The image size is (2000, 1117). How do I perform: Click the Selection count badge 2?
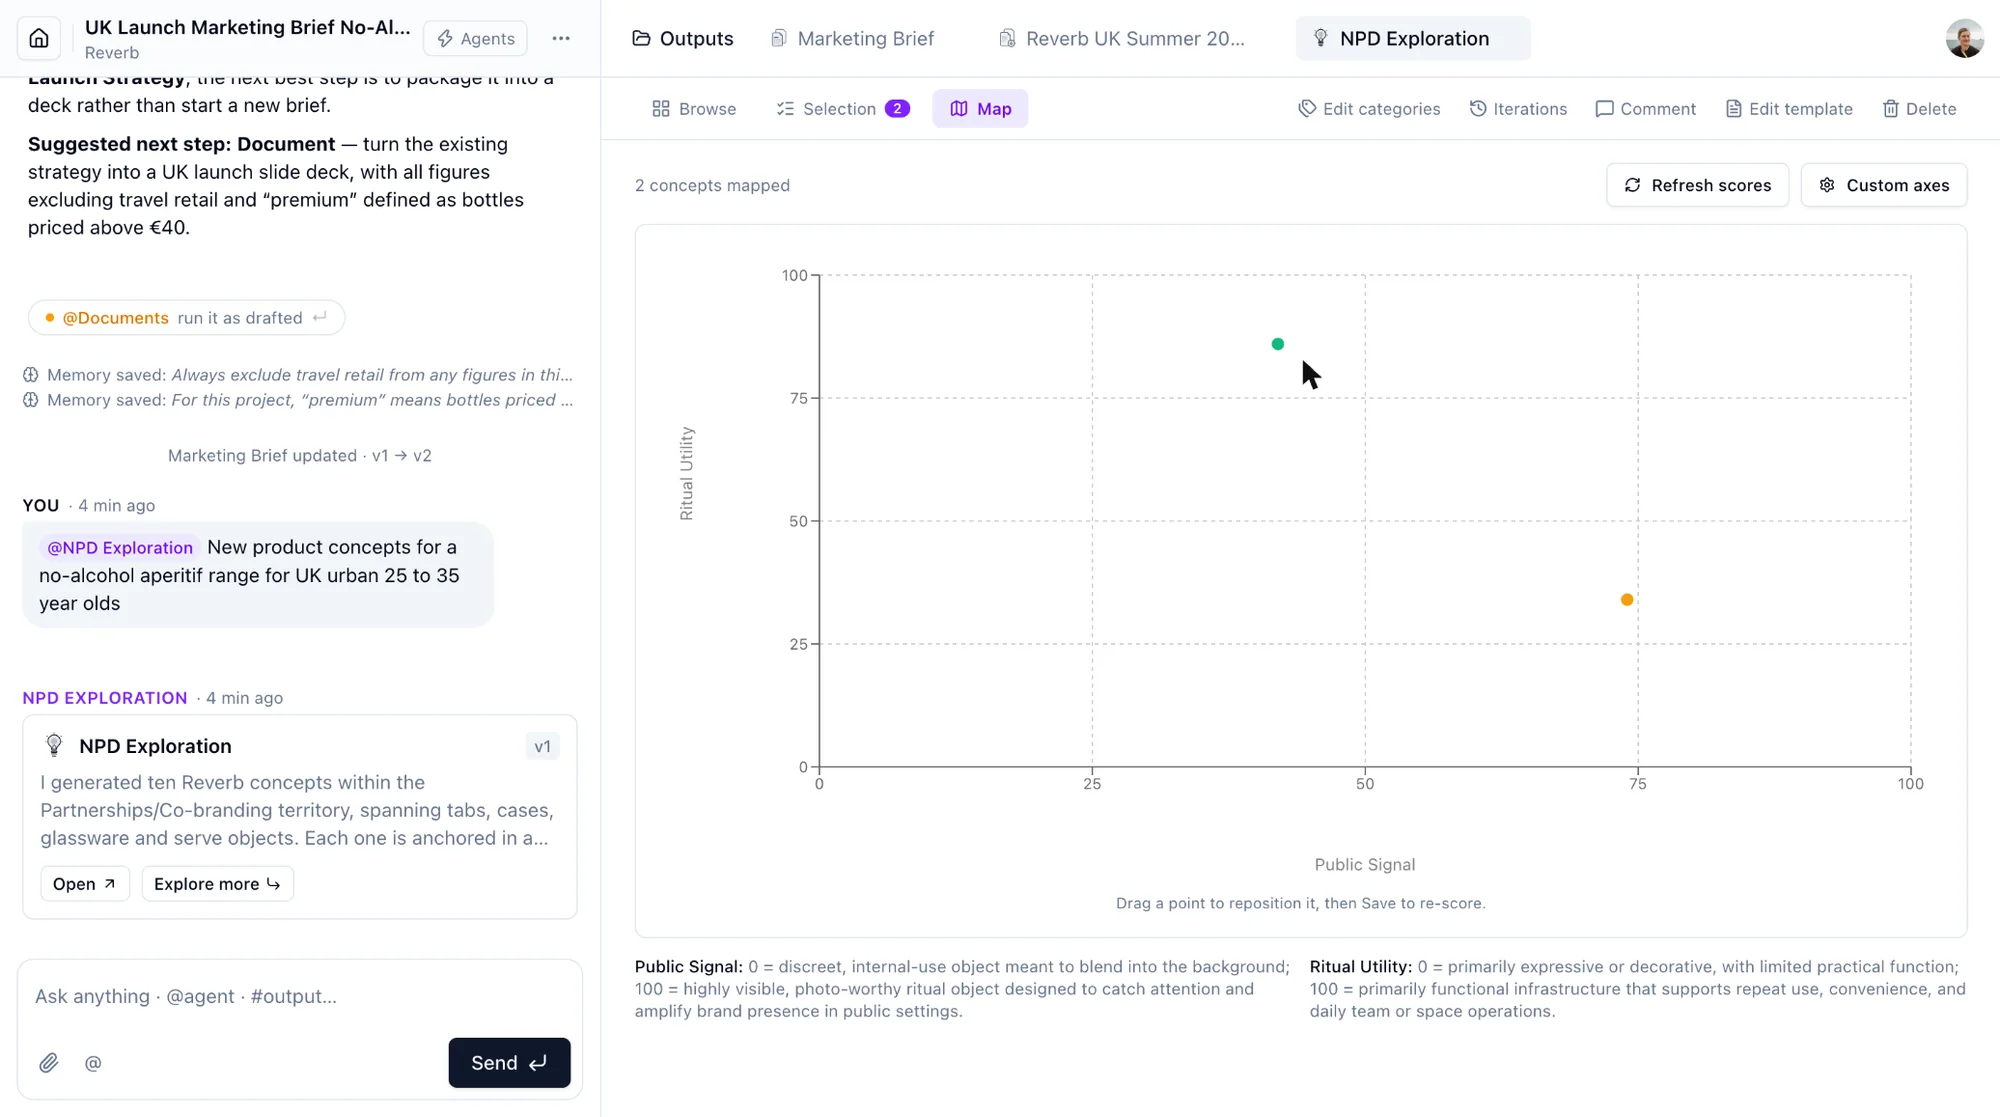pos(897,108)
